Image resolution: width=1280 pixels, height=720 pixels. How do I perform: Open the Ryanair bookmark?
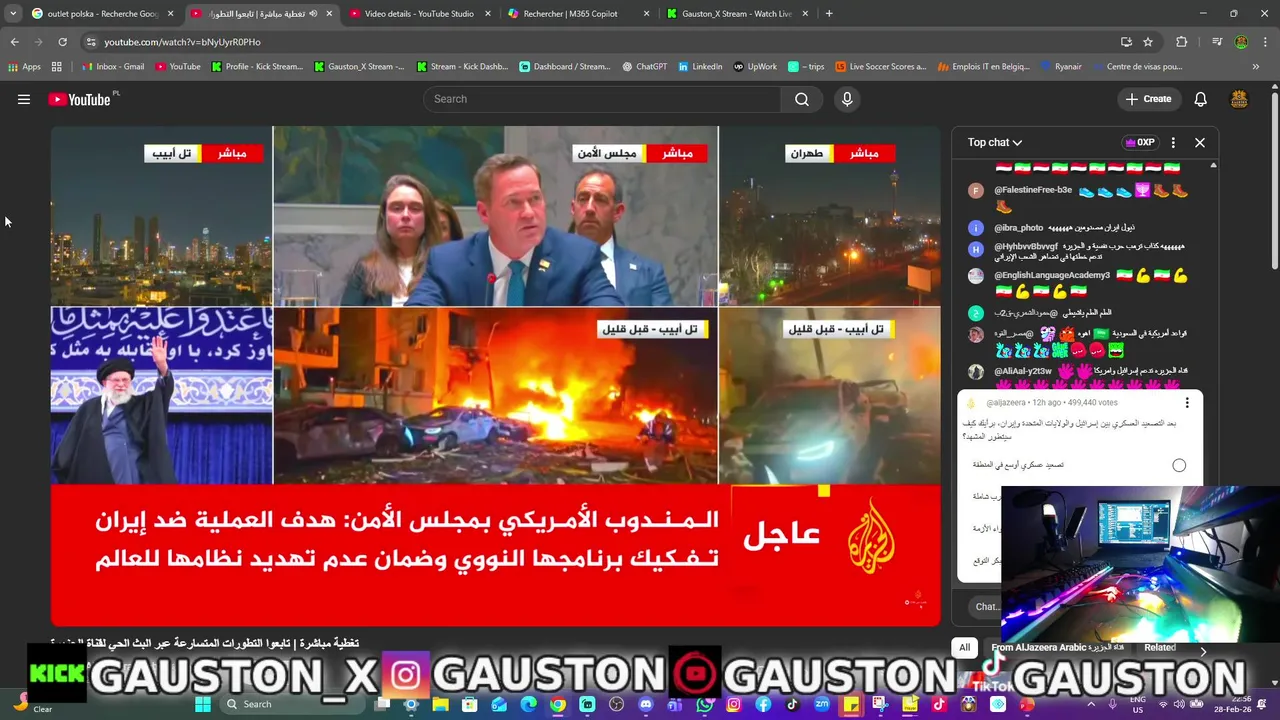(x=1060, y=67)
